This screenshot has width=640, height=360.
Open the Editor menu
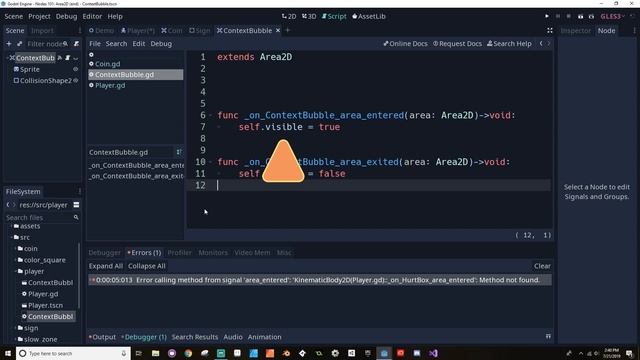pyautogui.click(x=92, y=16)
